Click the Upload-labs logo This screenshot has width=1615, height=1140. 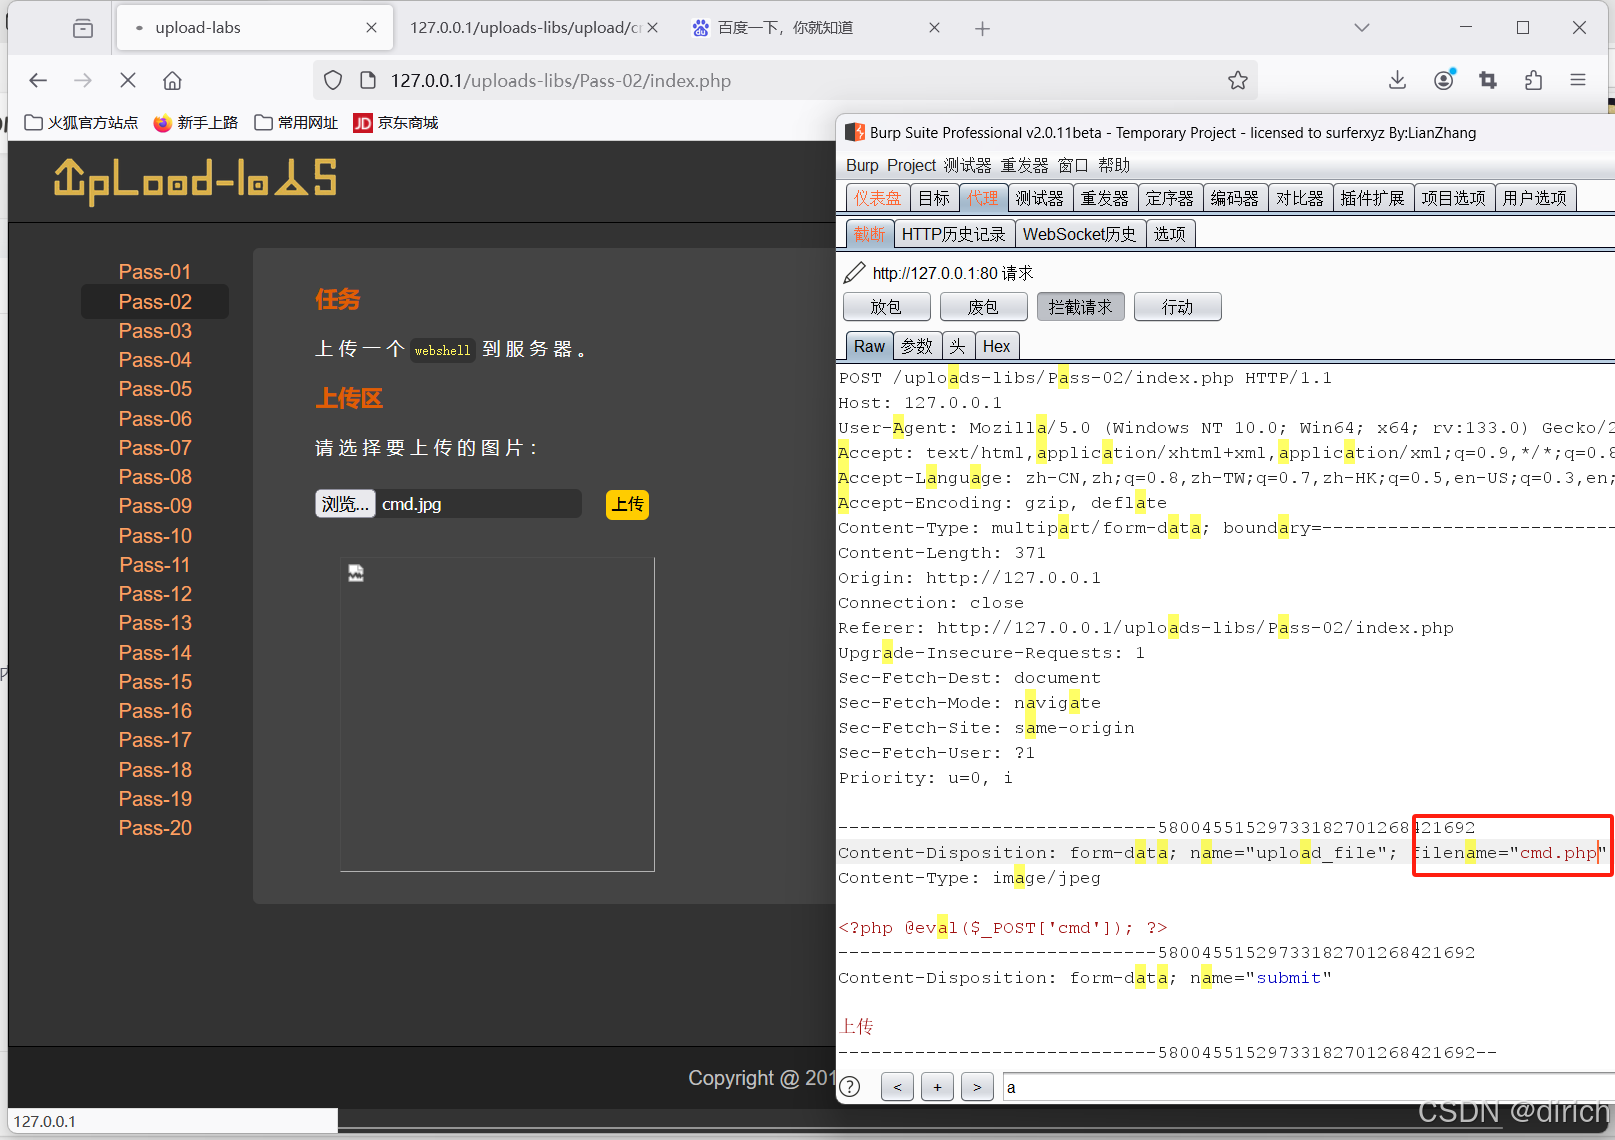click(196, 181)
